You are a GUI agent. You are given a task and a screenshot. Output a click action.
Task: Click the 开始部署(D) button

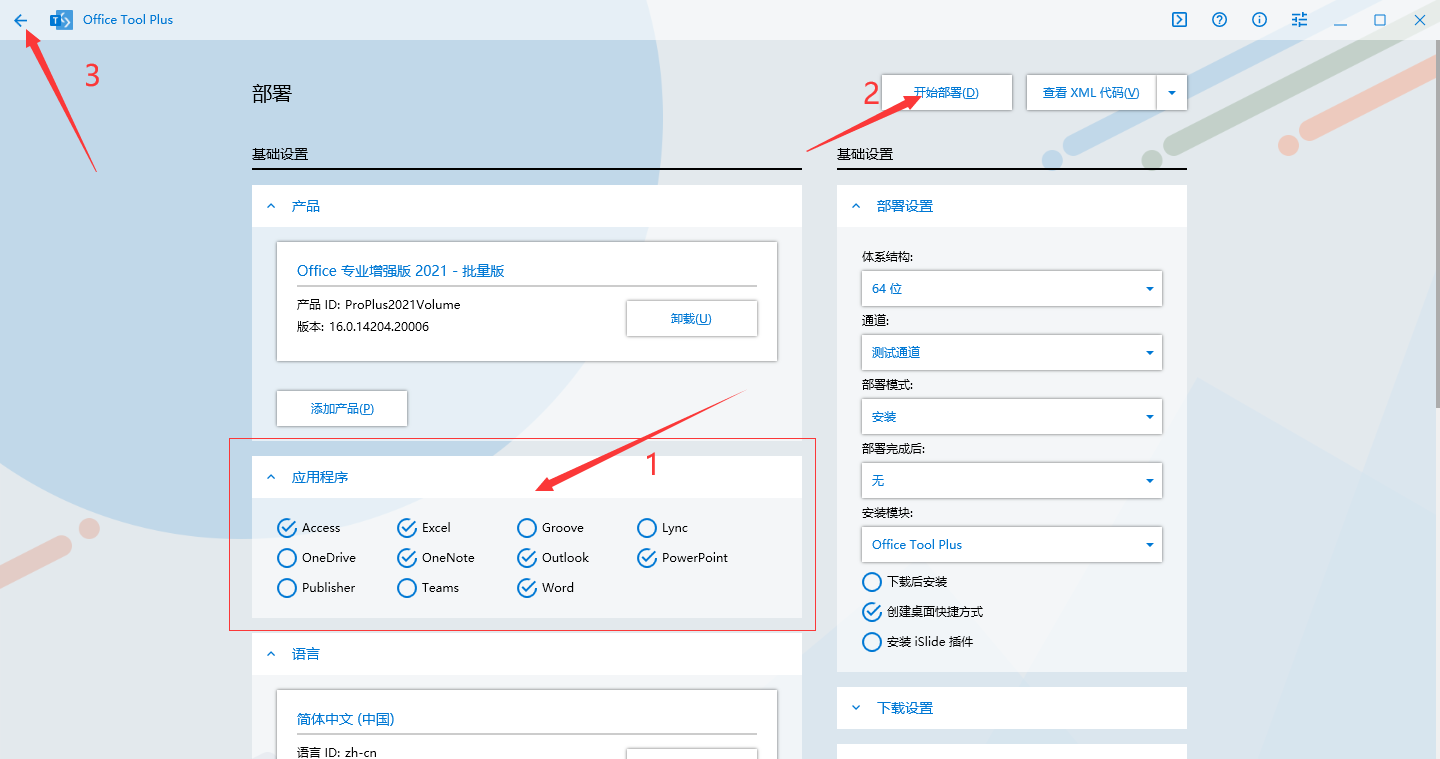point(946,93)
